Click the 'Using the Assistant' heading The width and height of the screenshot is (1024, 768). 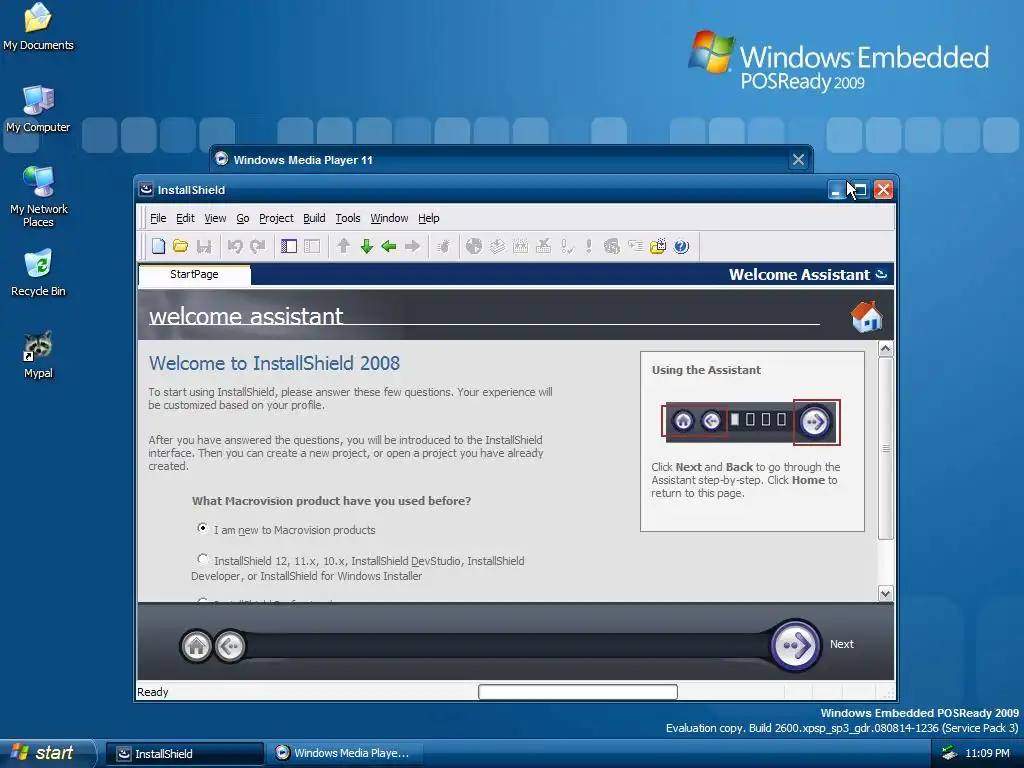tap(706, 370)
